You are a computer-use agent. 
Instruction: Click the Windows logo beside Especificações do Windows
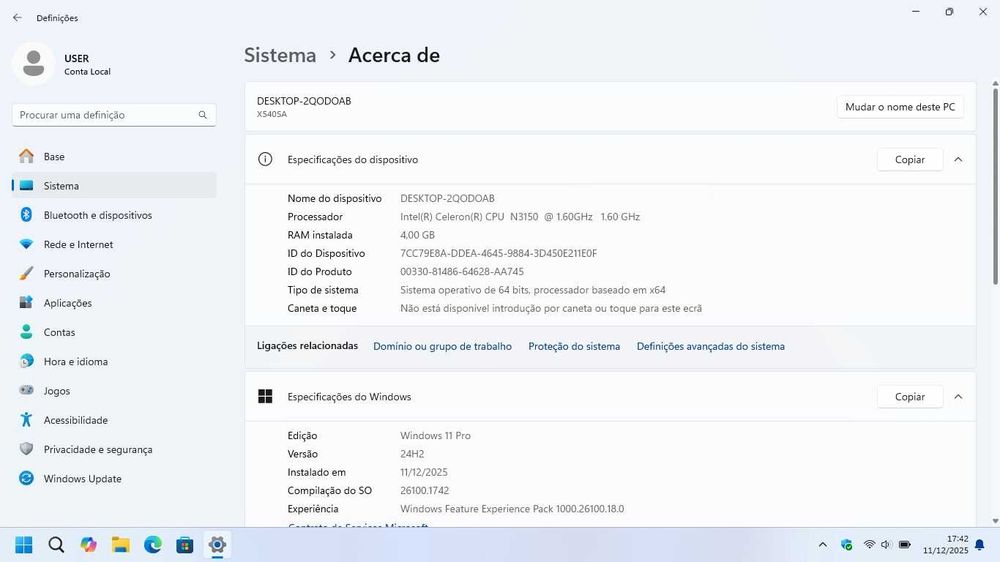265,397
